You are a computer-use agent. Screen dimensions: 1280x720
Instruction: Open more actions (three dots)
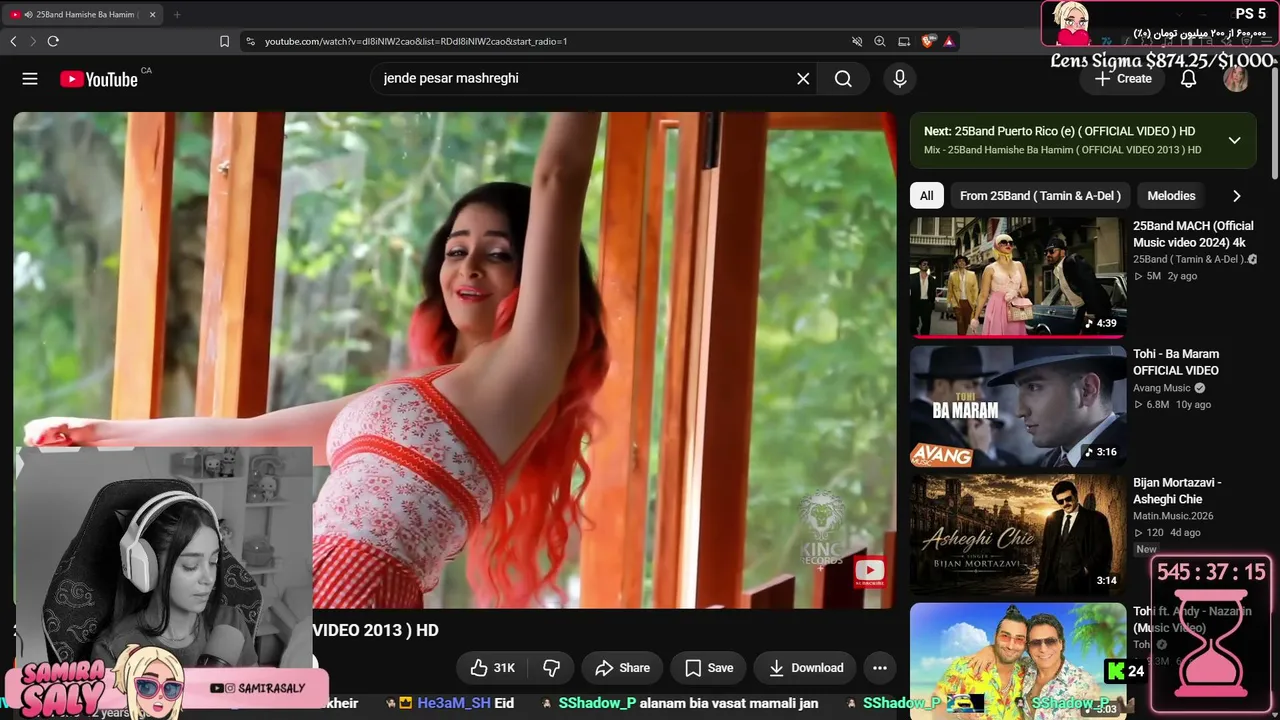pyautogui.click(x=880, y=668)
